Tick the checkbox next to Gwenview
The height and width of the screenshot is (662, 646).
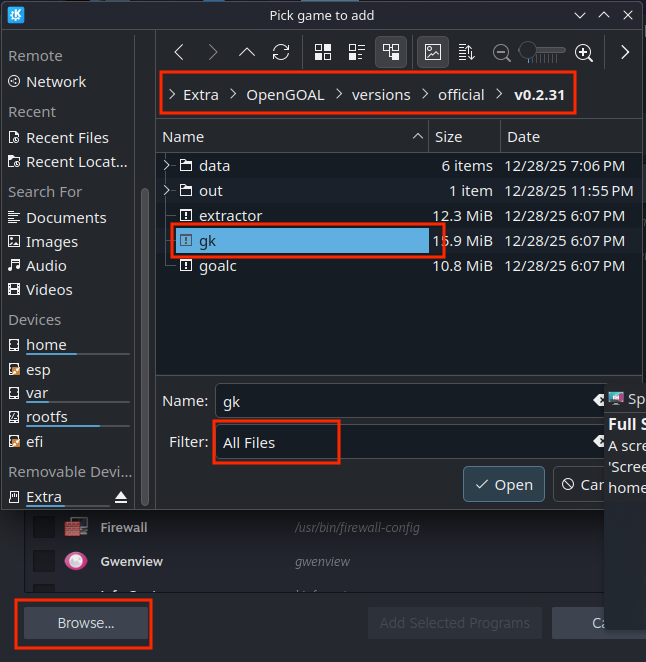point(44,561)
